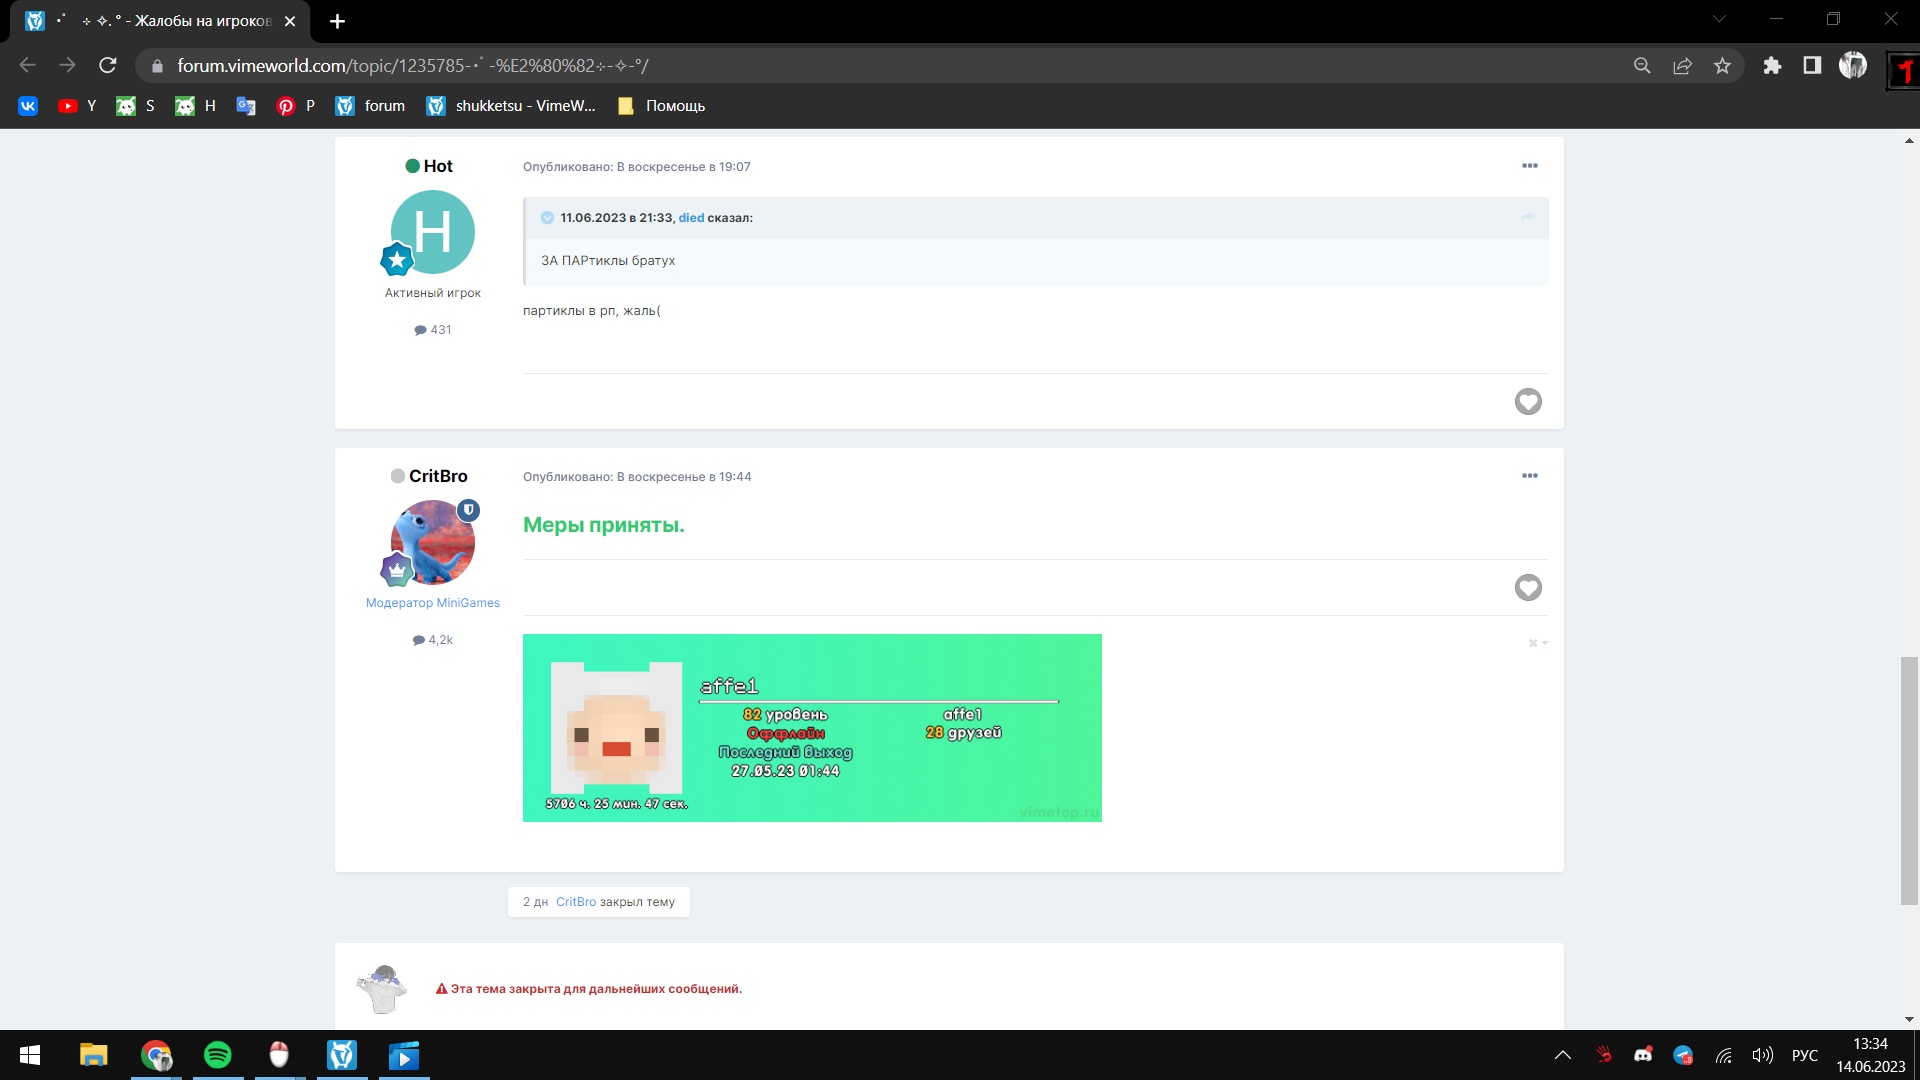Bookmark this page with star icon
Screen dimensions: 1920x1080
click(1722, 66)
